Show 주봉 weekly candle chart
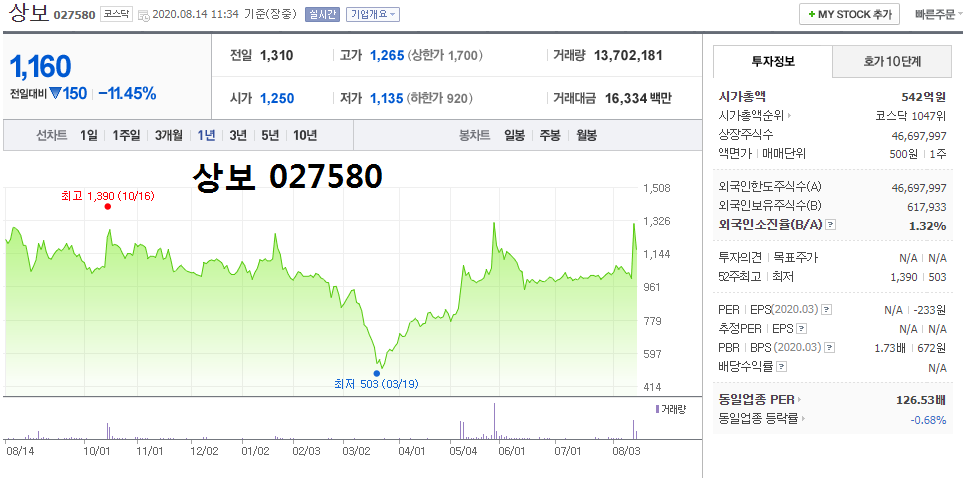 click(550, 135)
